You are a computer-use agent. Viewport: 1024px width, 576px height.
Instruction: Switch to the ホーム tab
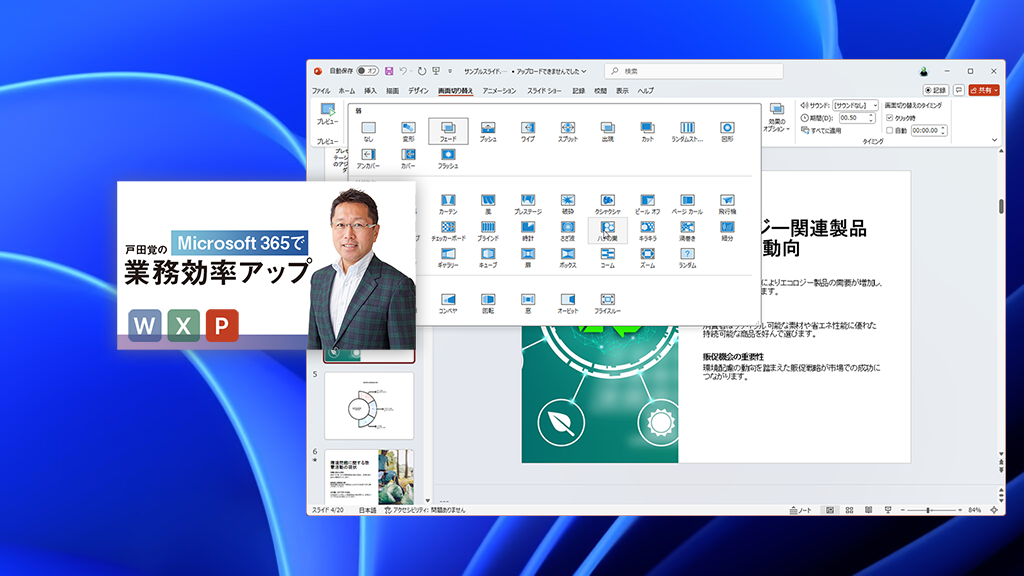pyautogui.click(x=347, y=91)
